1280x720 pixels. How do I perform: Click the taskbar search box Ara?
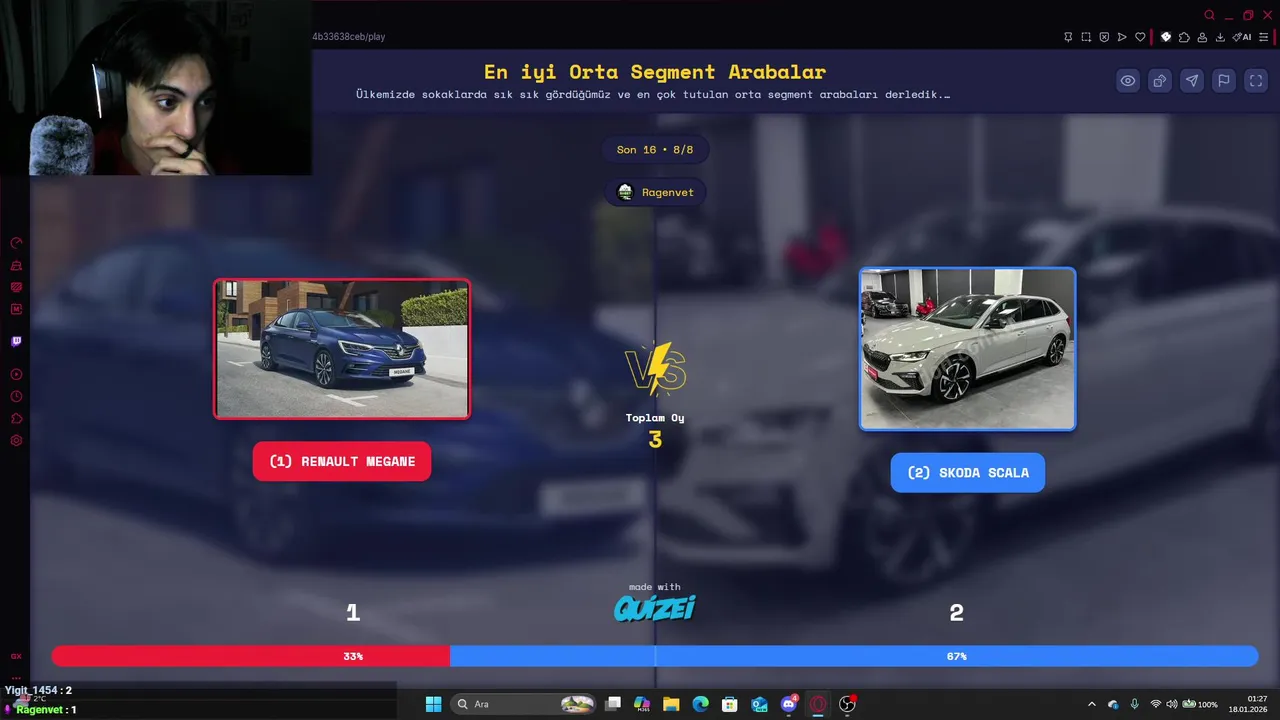[524, 704]
